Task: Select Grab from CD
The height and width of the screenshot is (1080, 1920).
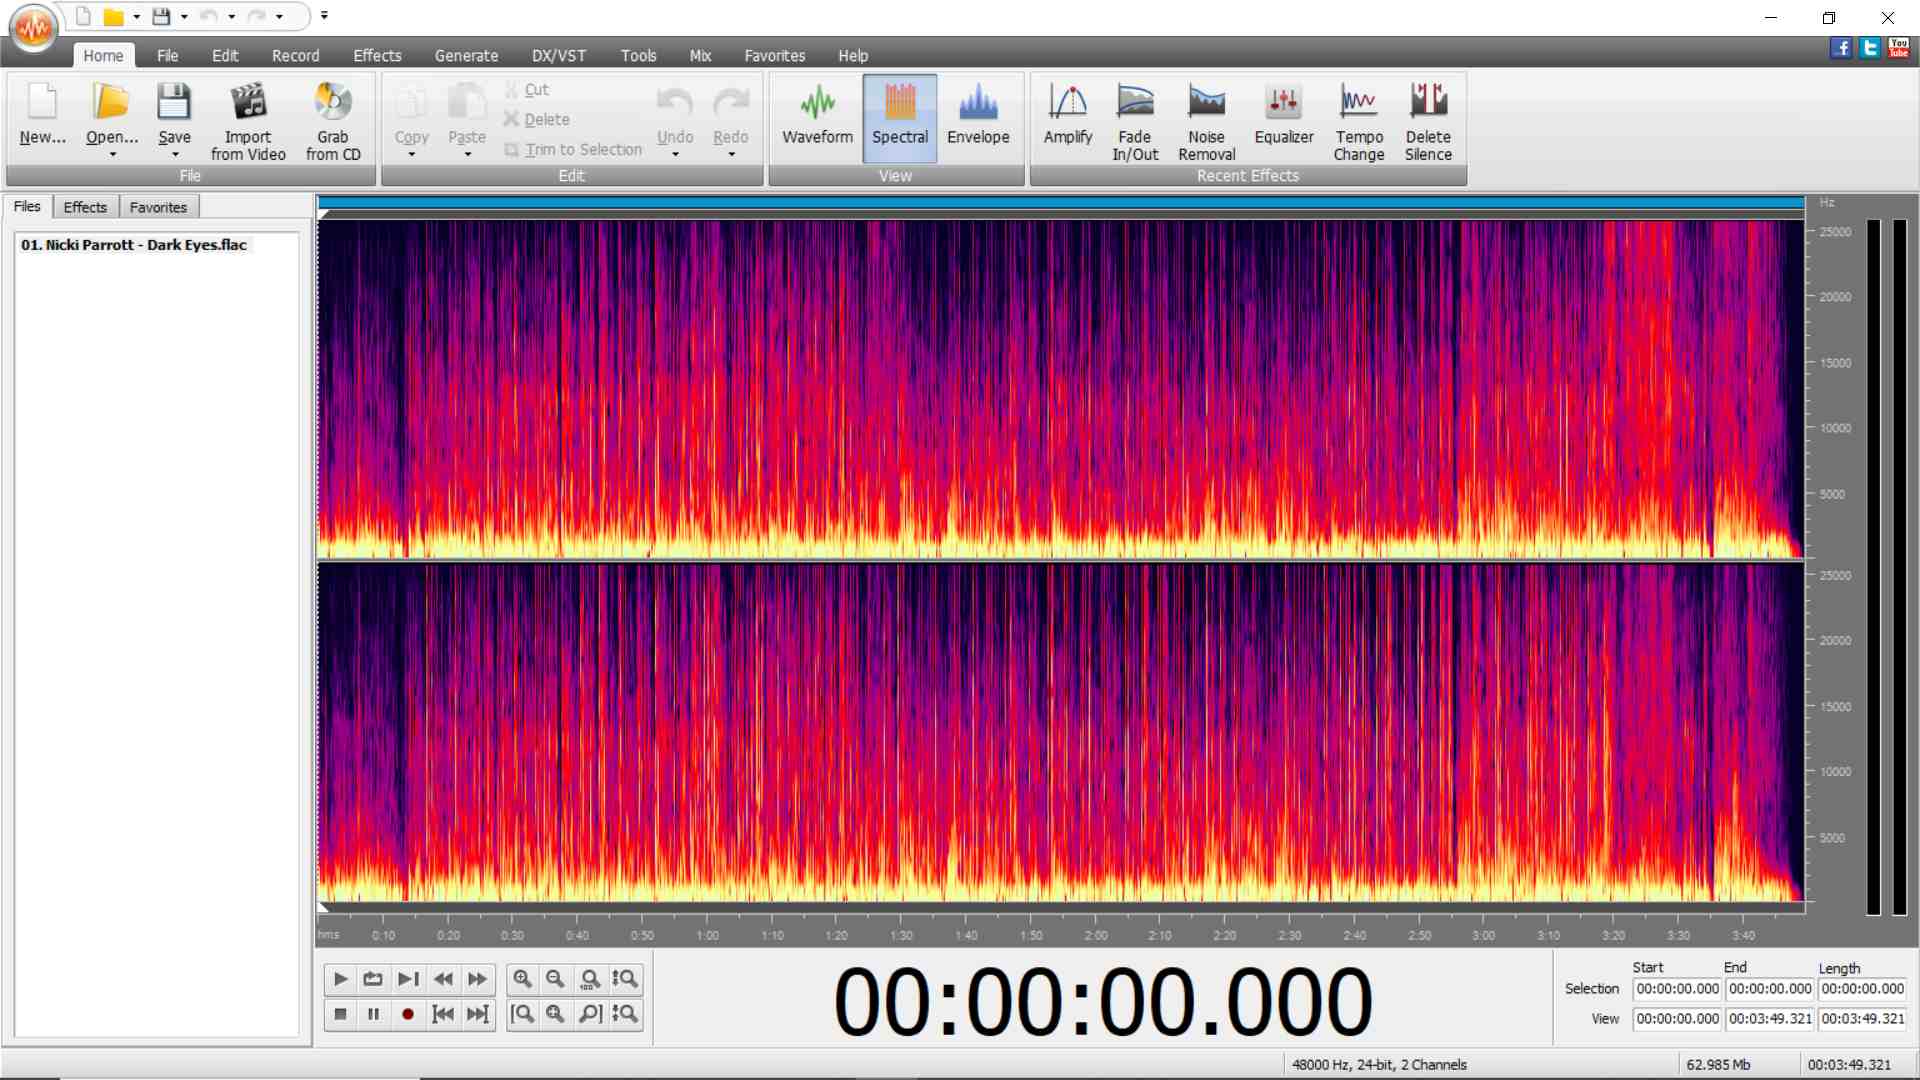Action: point(333,120)
